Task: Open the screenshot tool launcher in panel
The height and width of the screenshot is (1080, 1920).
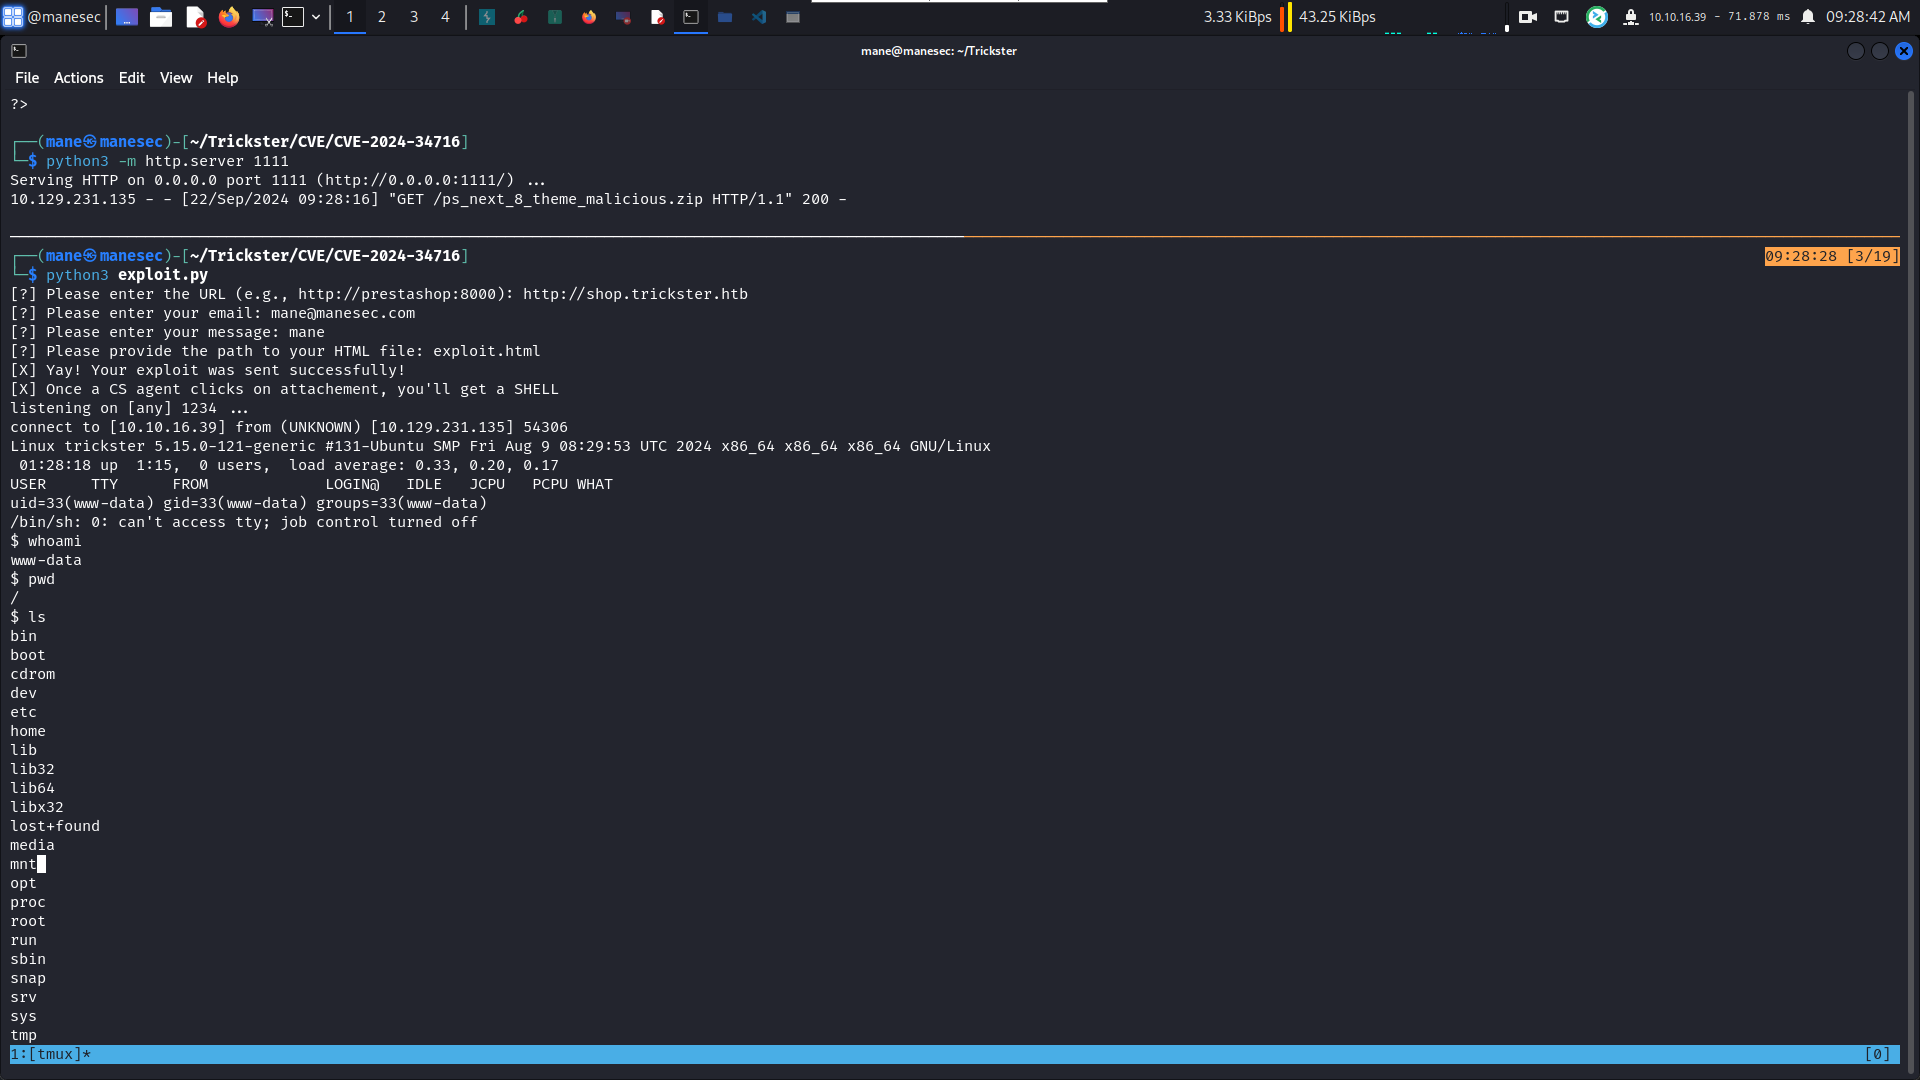Action: pos(263,17)
